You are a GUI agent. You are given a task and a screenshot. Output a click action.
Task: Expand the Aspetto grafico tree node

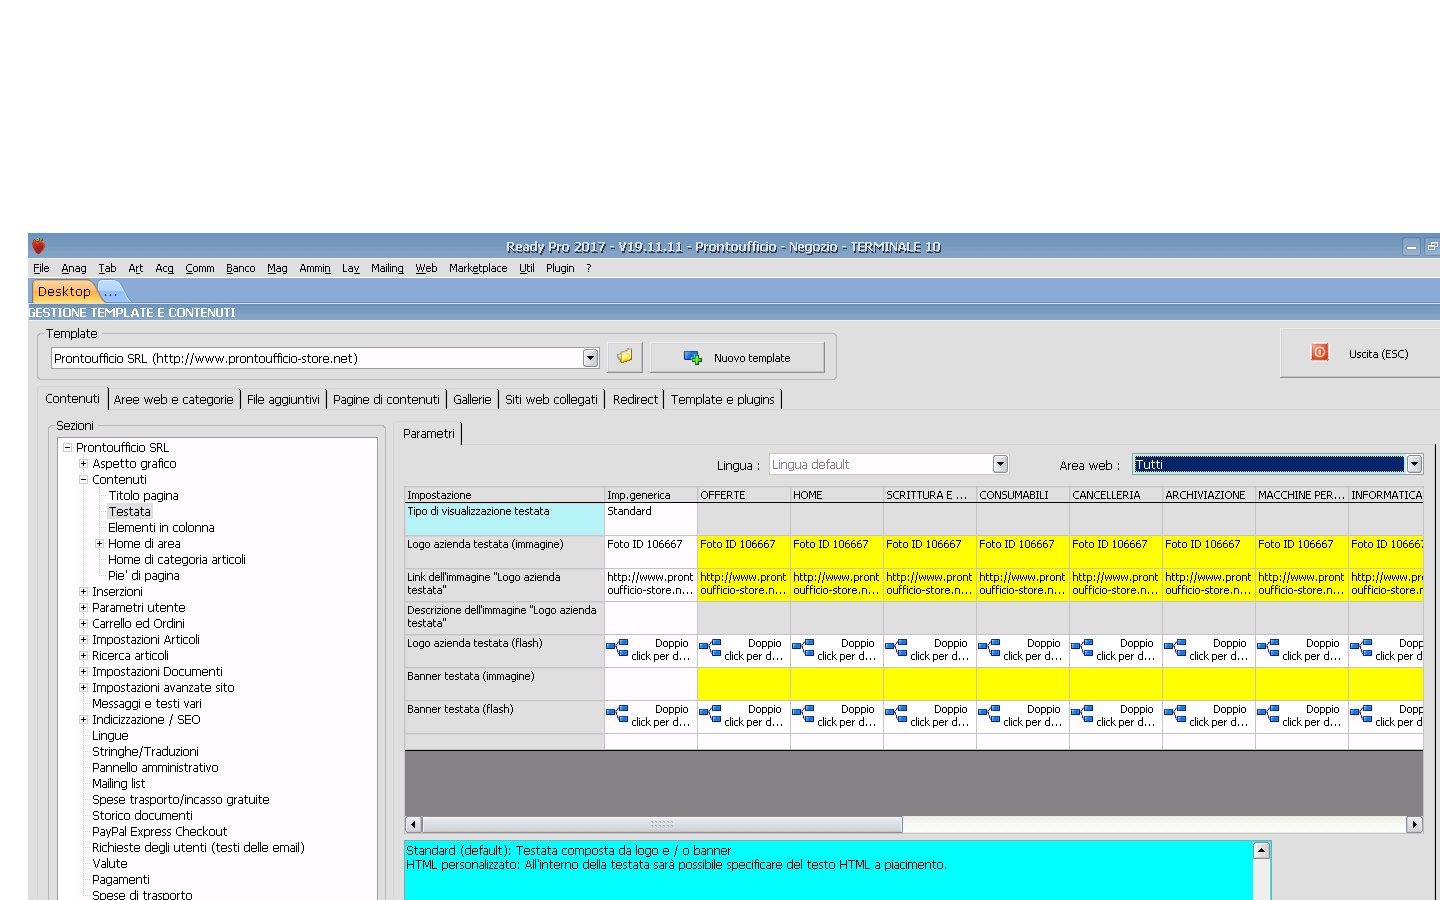pos(84,464)
